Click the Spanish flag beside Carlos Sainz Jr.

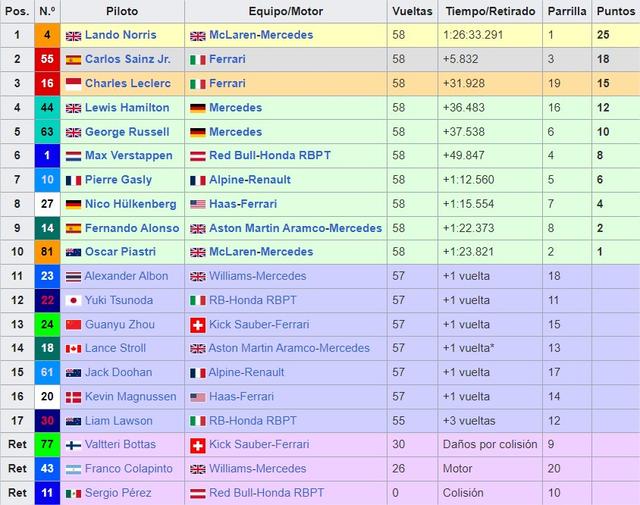pos(73,60)
